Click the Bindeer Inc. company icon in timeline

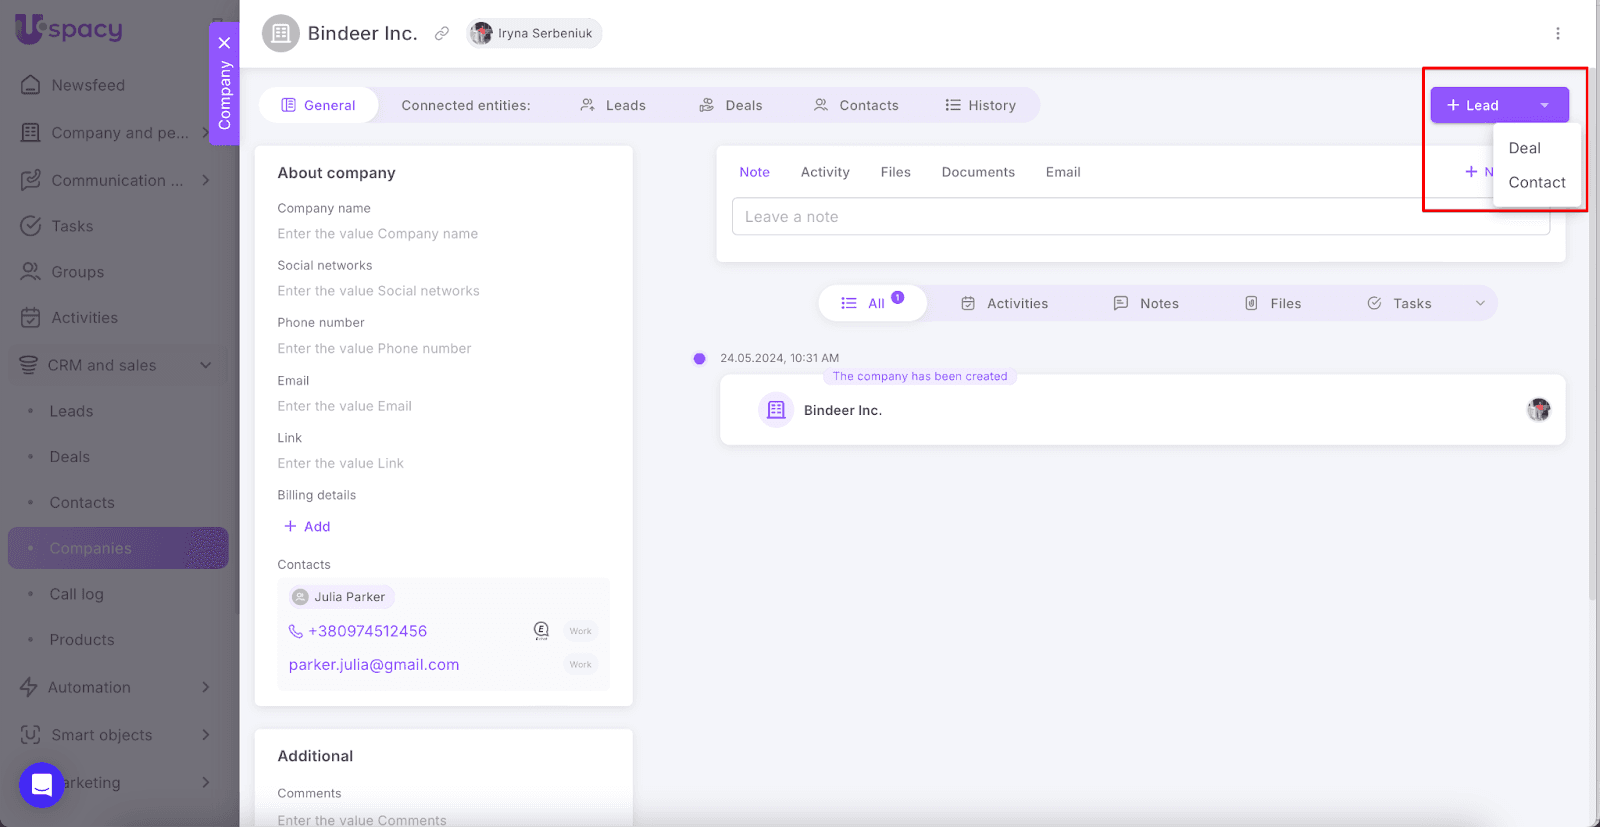776,410
